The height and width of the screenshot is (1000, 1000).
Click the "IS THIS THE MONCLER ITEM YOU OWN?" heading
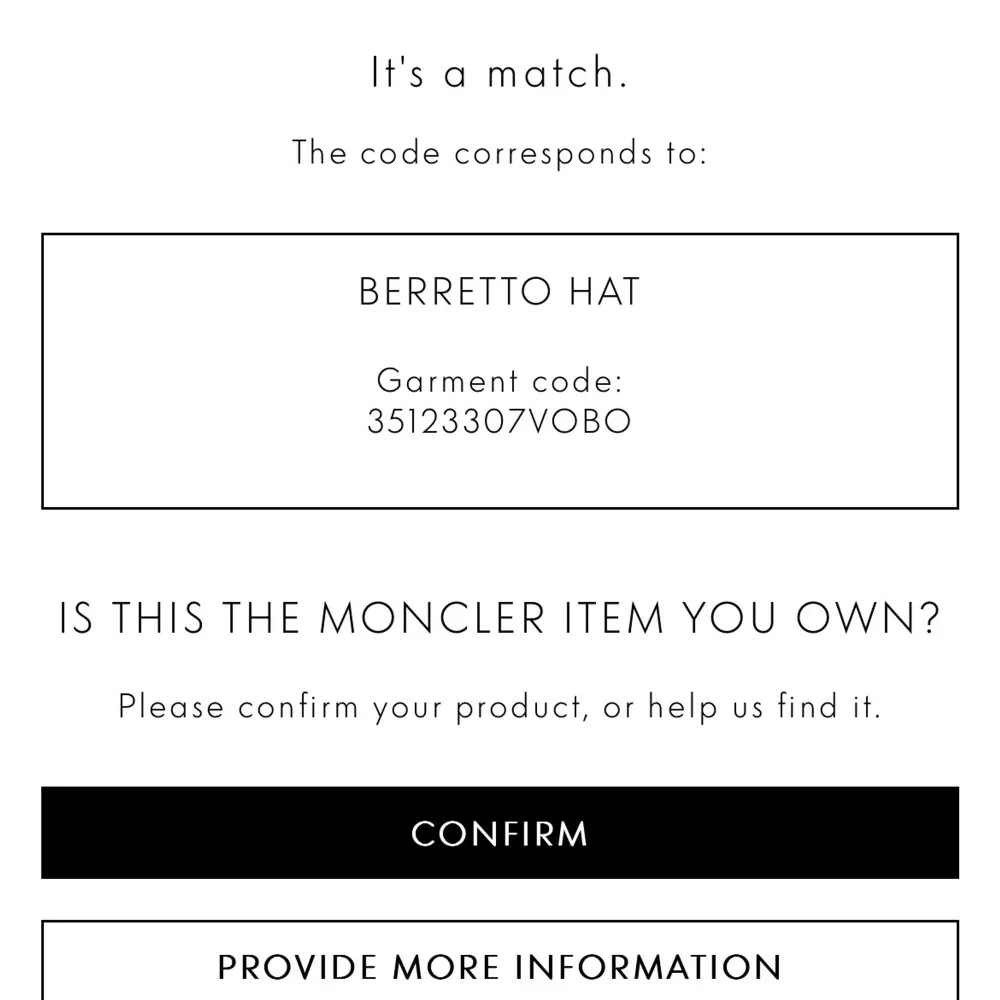(499, 620)
